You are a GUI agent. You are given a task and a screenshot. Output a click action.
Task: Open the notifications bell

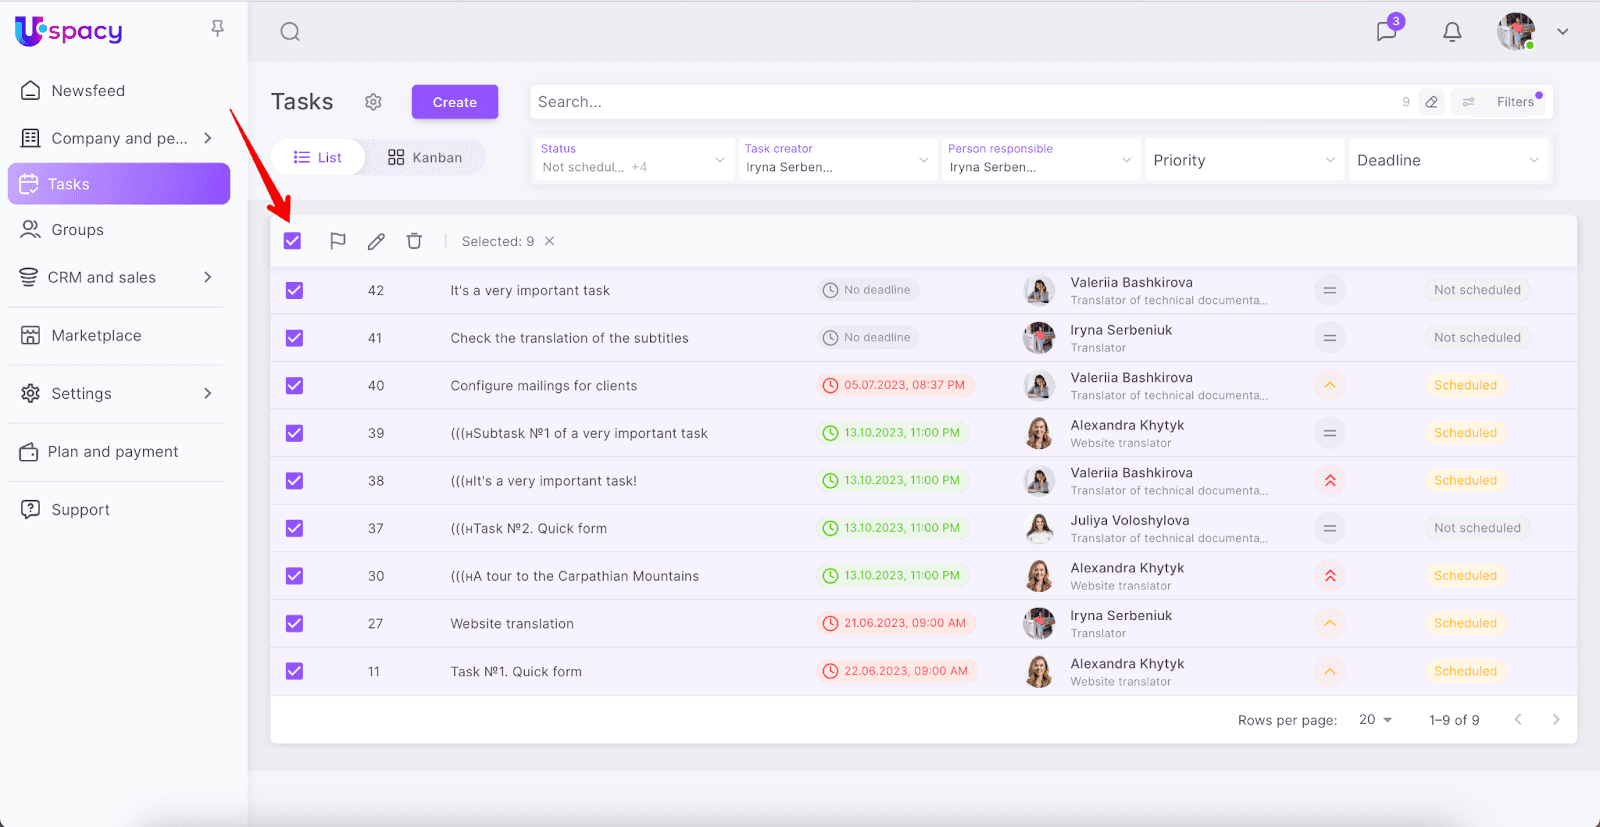(x=1452, y=32)
